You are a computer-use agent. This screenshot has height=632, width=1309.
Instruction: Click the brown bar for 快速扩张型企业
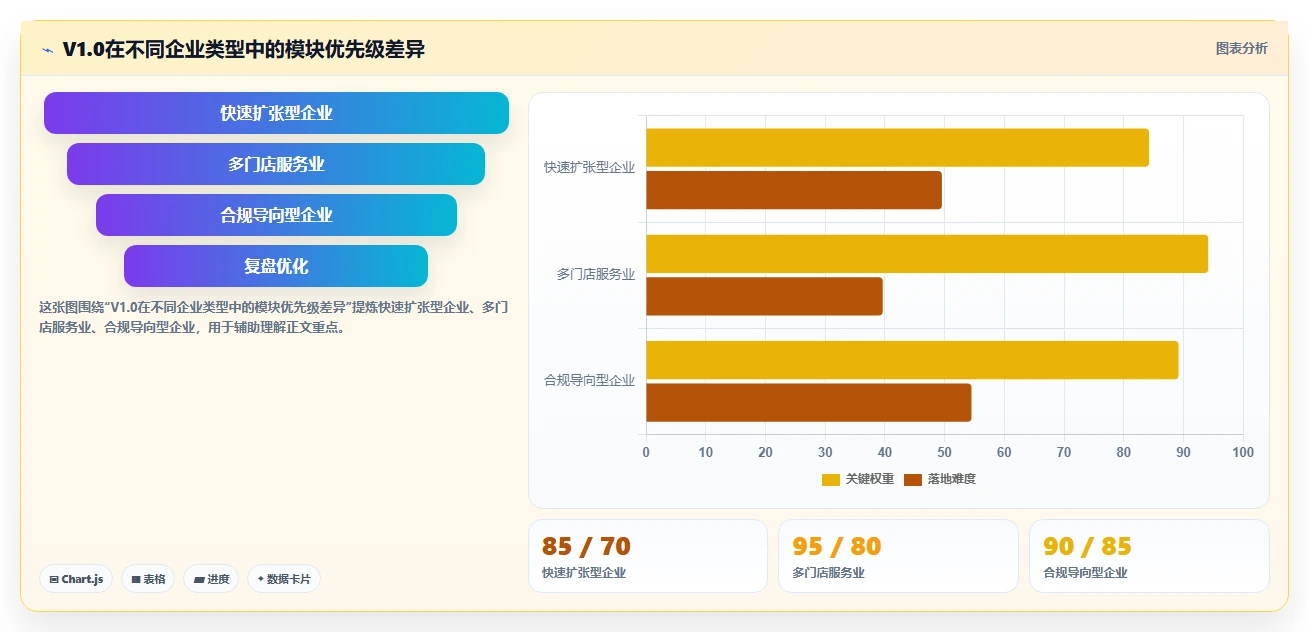794,190
